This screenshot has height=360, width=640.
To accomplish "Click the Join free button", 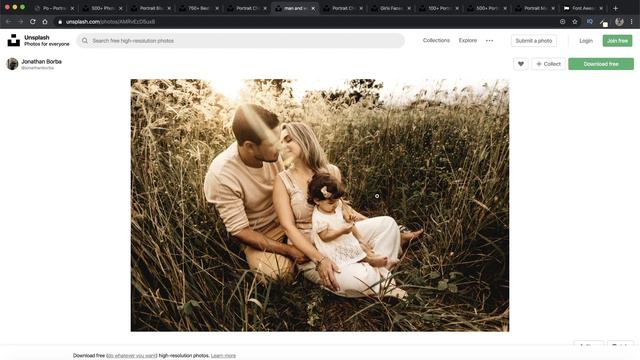I will pos(617,41).
